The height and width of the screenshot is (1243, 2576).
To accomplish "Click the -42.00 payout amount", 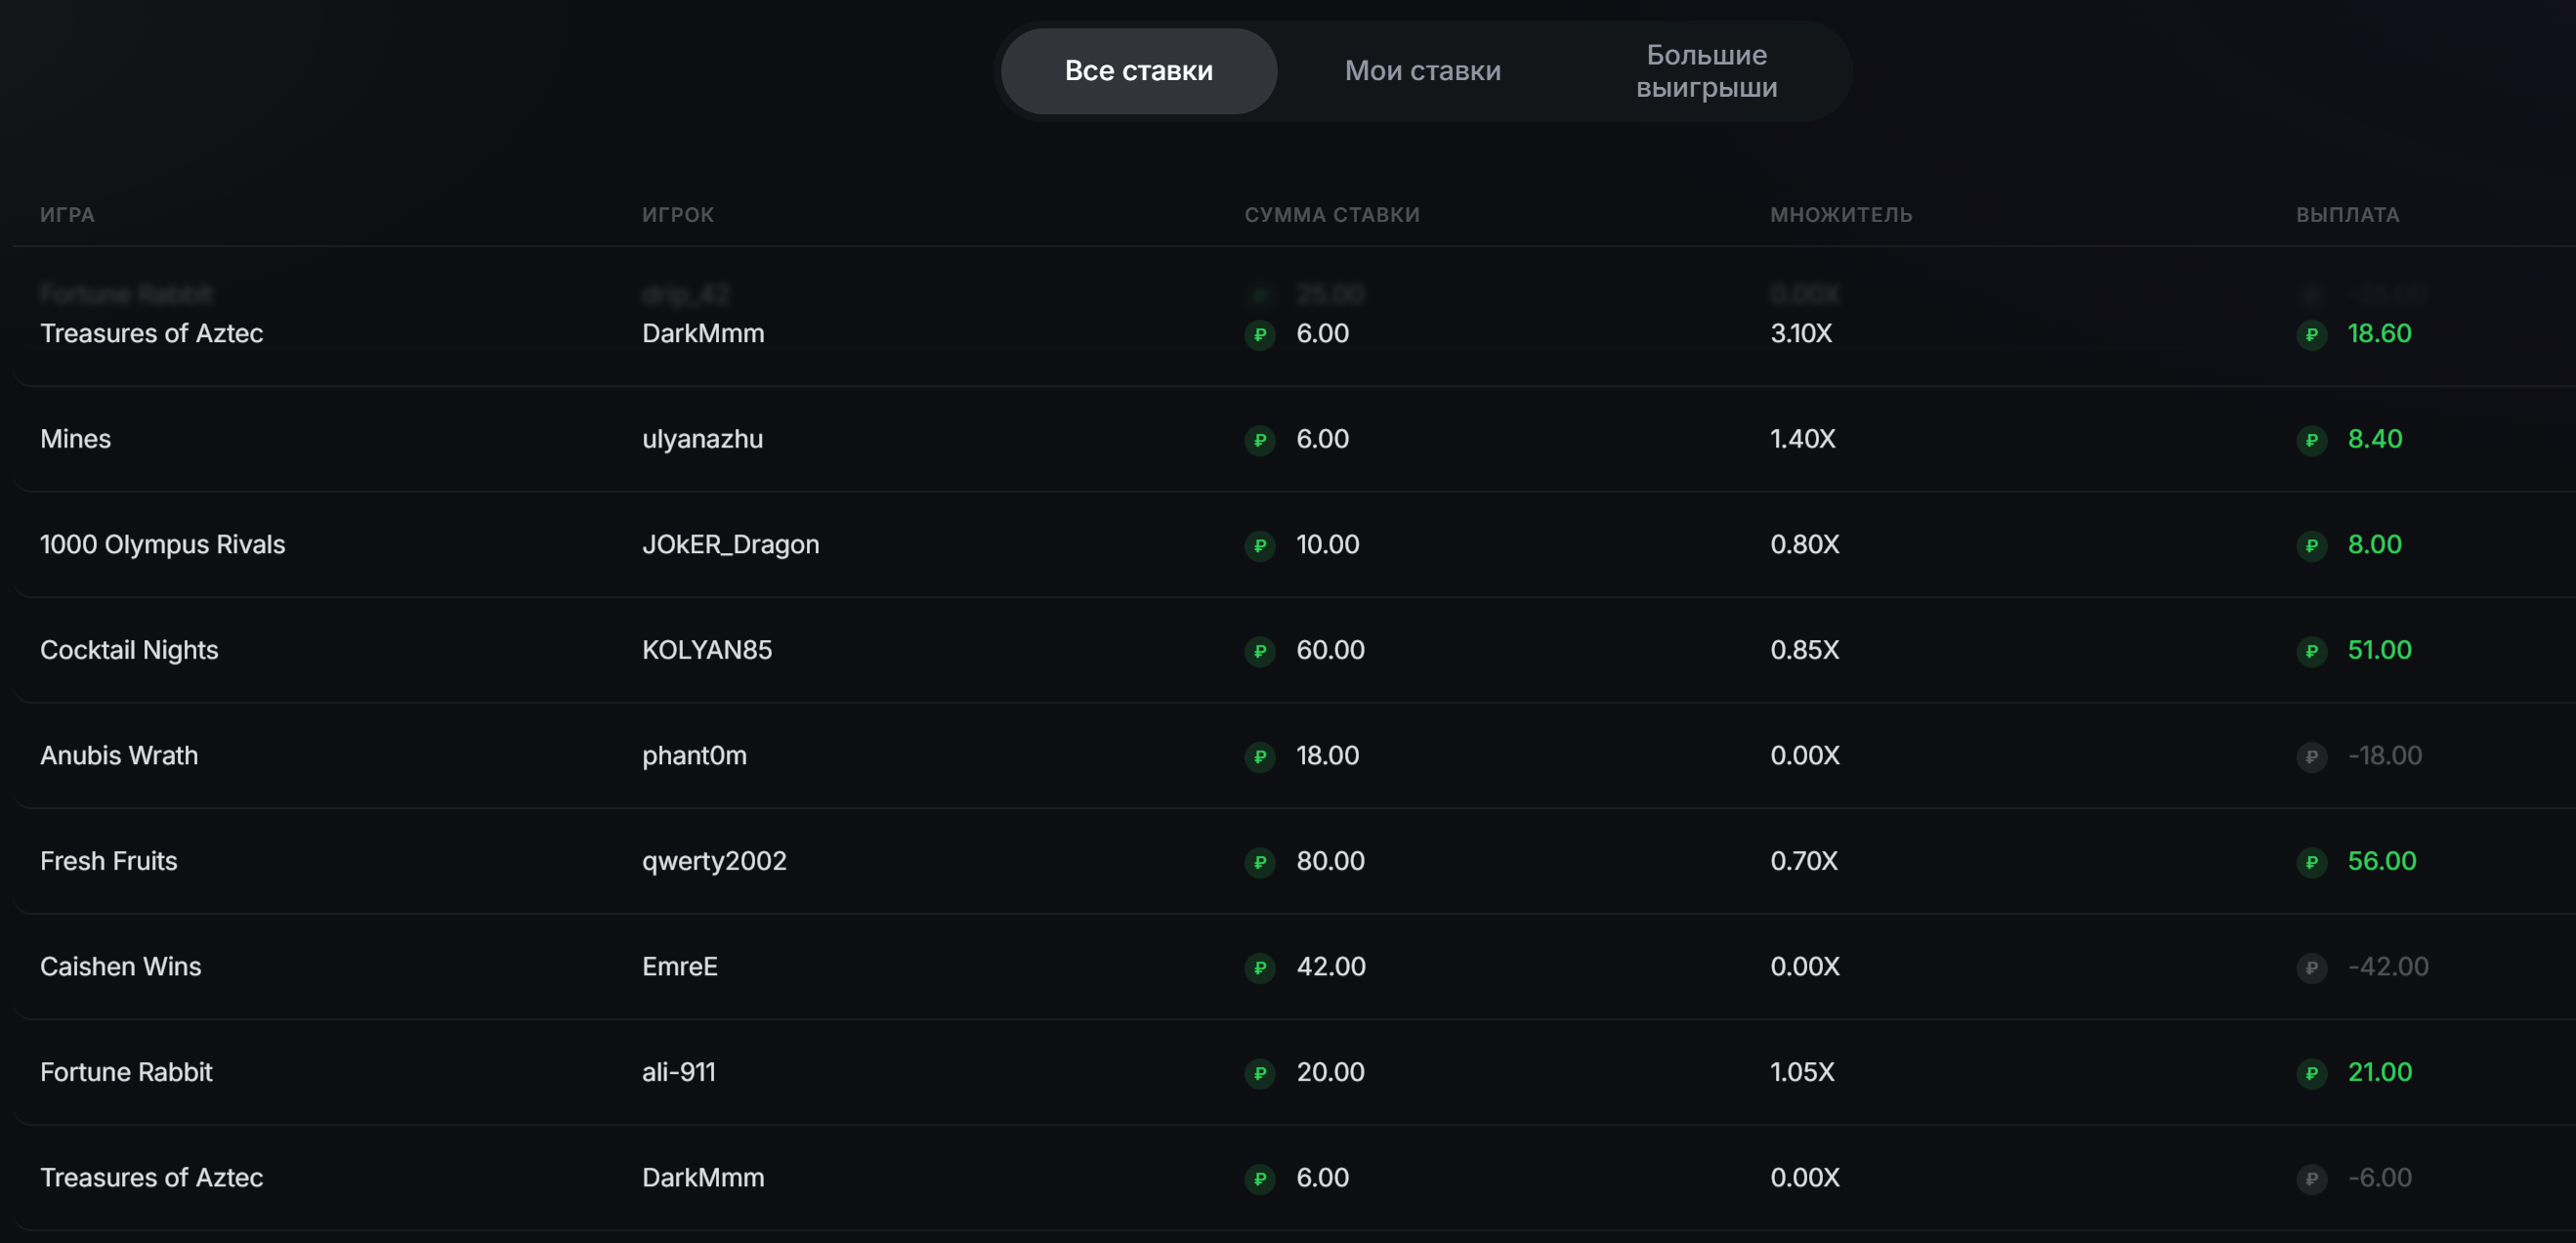I will click(2387, 966).
